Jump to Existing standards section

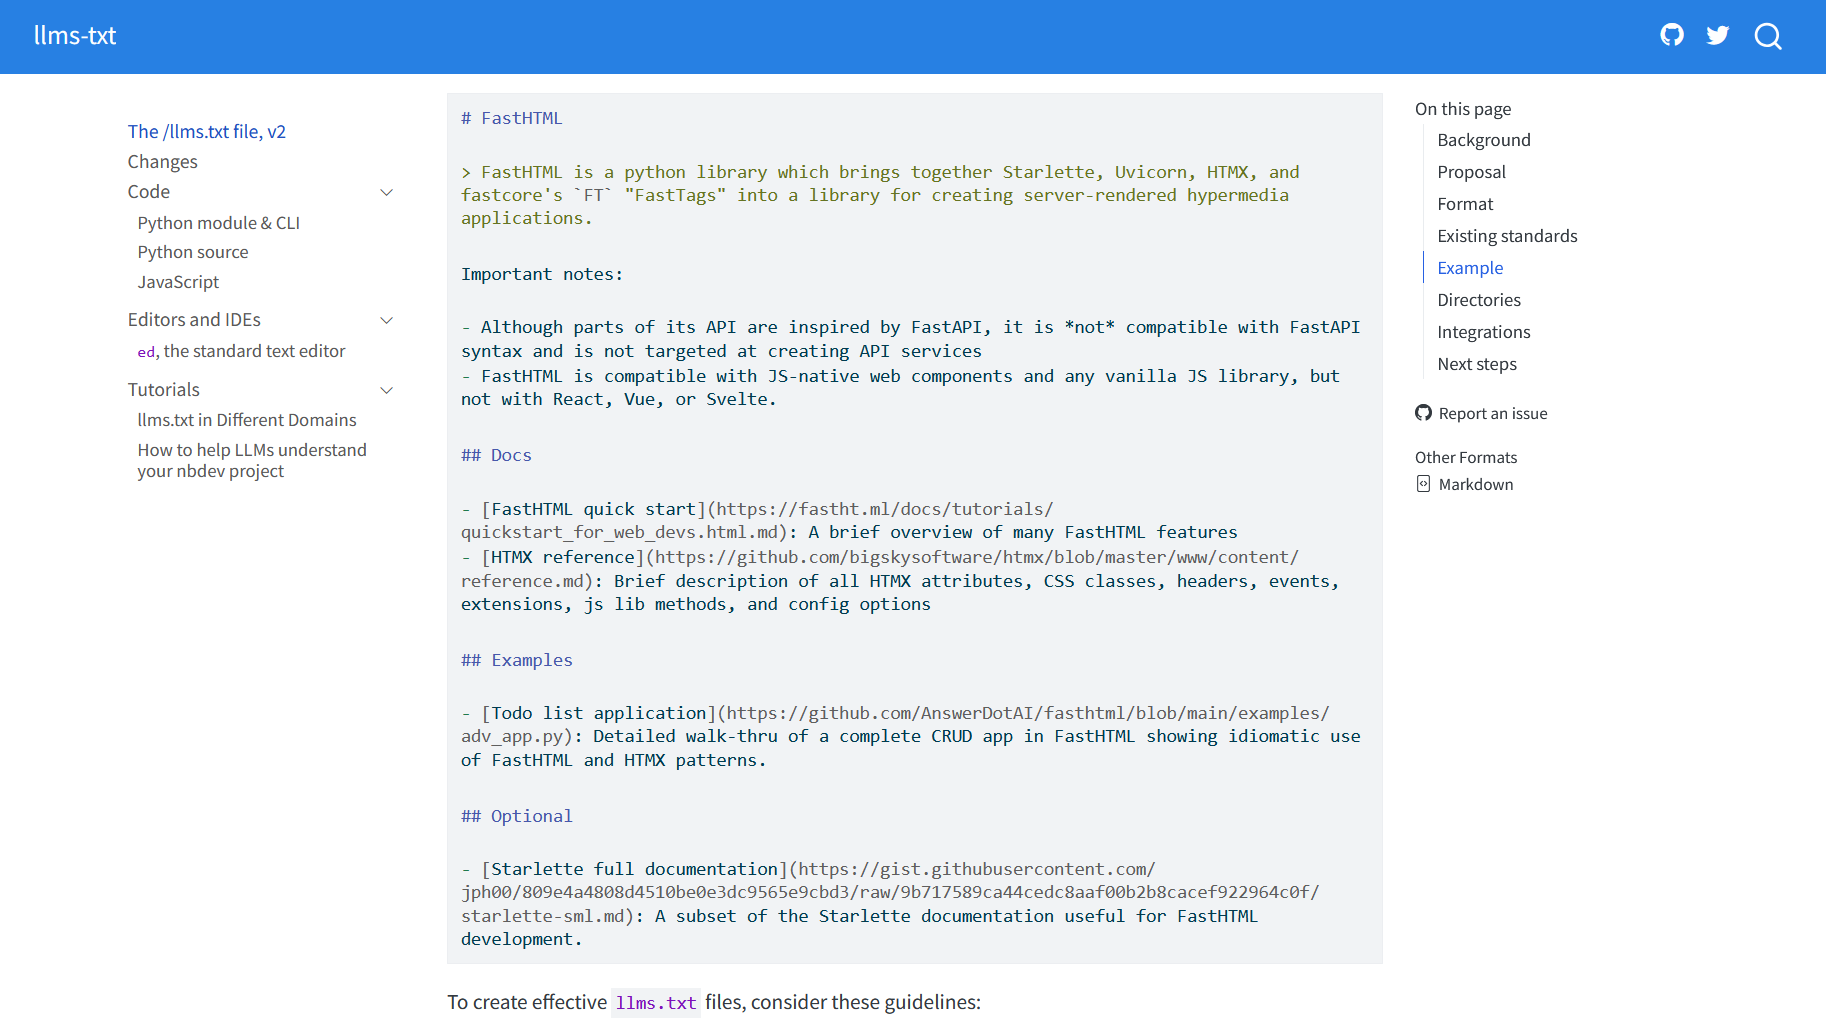point(1507,236)
